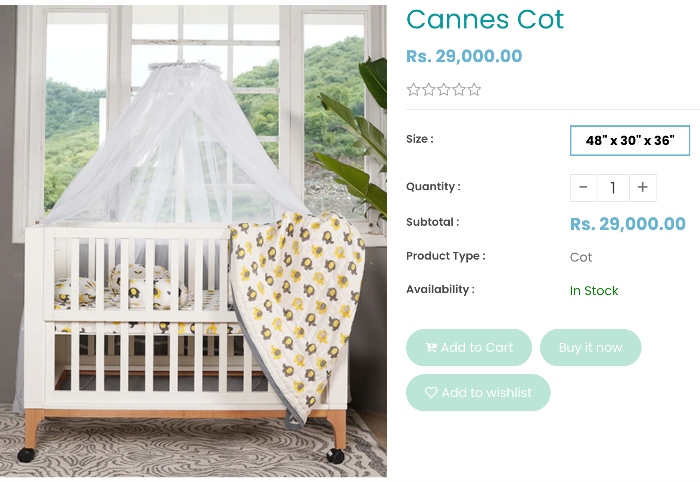Click the quantity number field
The image size is (700, 482).
613,187
